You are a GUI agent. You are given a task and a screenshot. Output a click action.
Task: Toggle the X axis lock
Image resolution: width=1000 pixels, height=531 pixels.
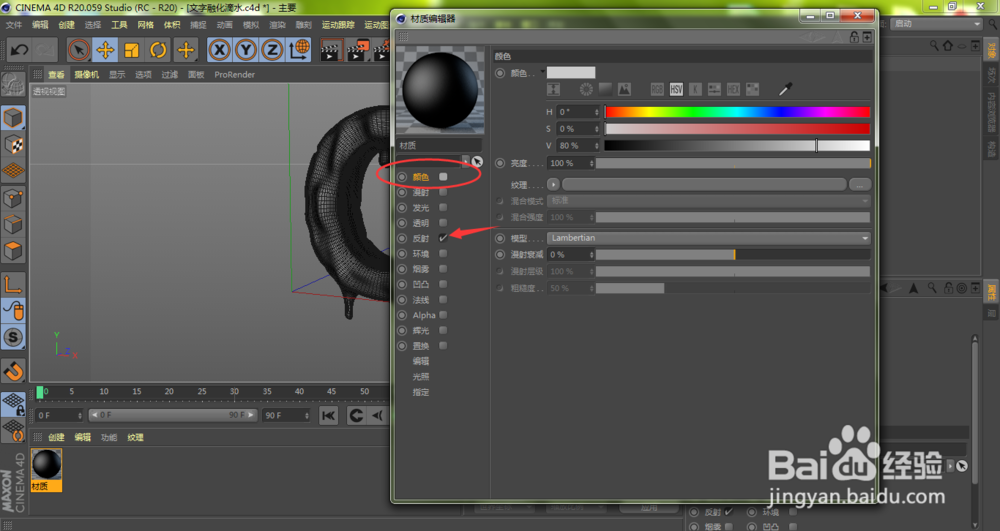219,50
